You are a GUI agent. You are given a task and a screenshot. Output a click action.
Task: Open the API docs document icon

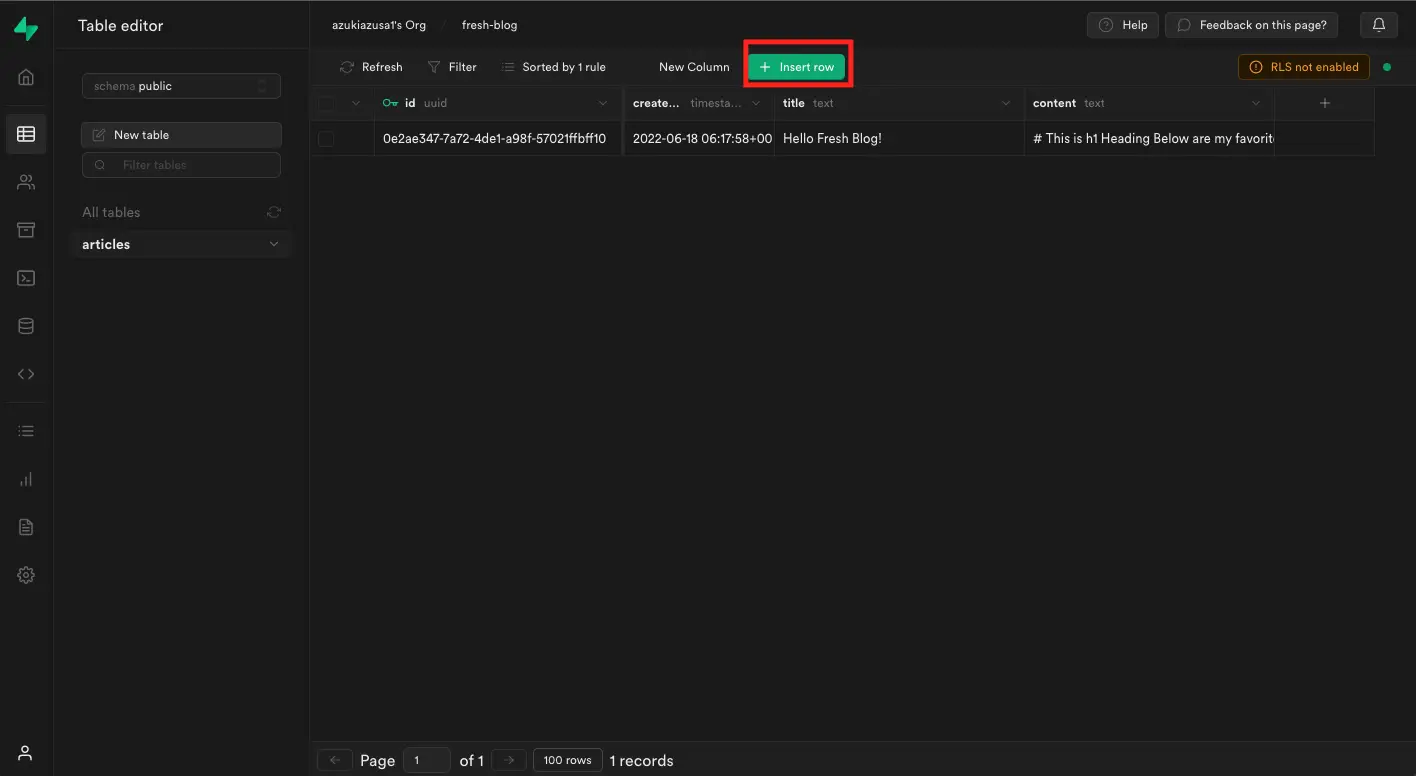click(x=26, y=527)
